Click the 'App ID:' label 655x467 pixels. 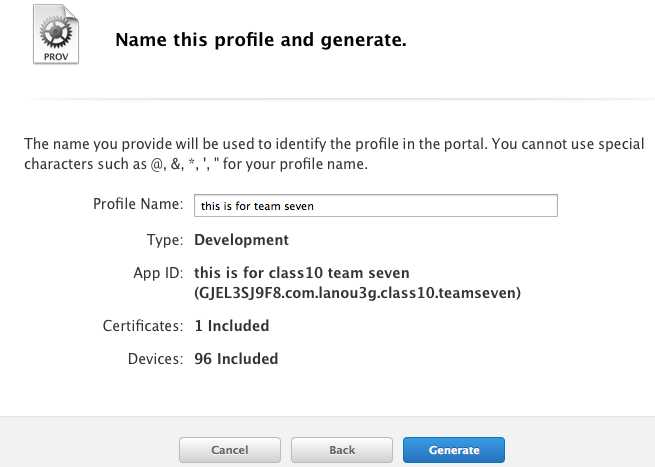click(158, 272)
